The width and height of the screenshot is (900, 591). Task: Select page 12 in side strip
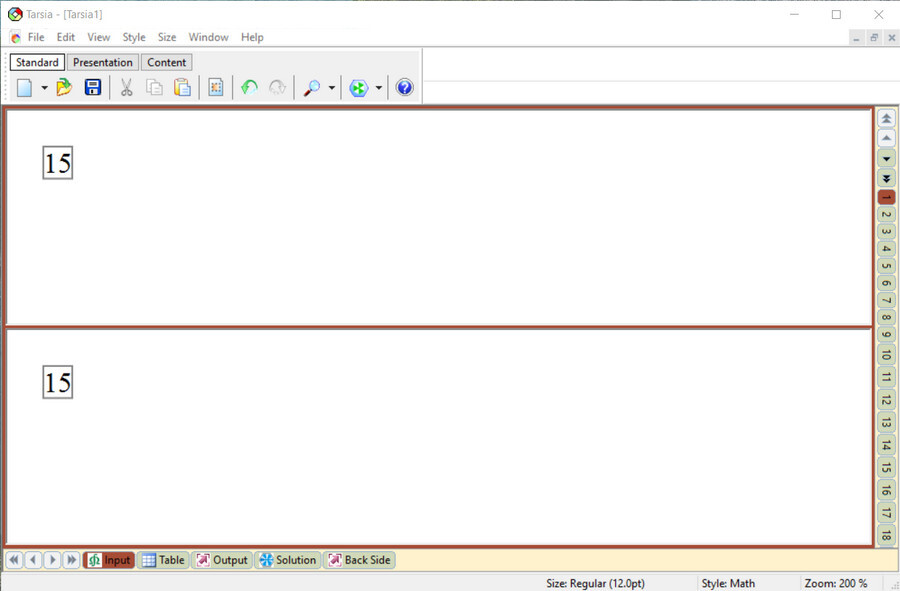(886, 400)
